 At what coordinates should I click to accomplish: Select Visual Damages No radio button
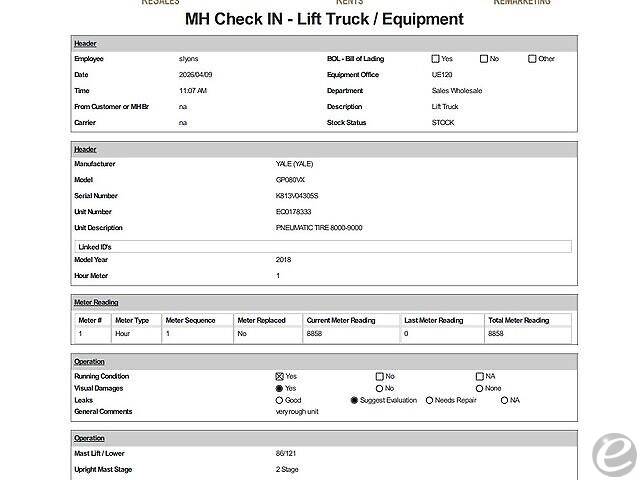[x=379, y=389]
